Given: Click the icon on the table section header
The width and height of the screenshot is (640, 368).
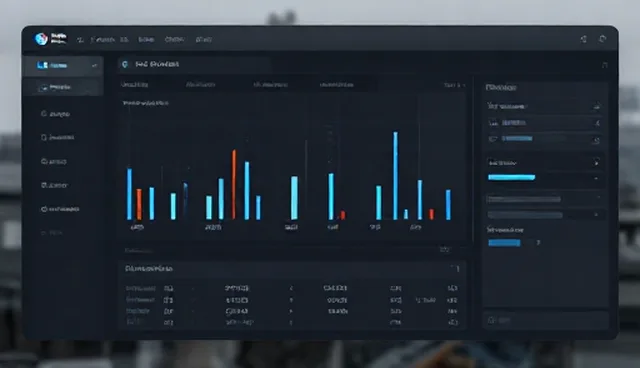Looking at the screenshot, I should click(x=457, y=268).
